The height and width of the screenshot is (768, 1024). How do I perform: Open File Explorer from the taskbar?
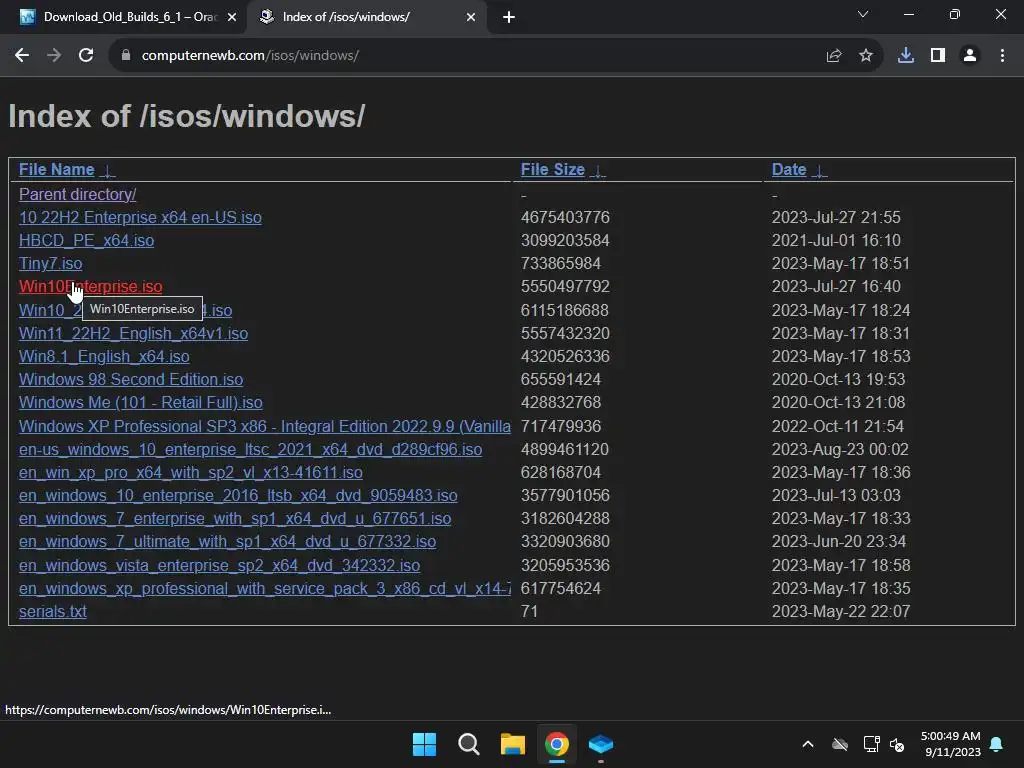point(513,744)
